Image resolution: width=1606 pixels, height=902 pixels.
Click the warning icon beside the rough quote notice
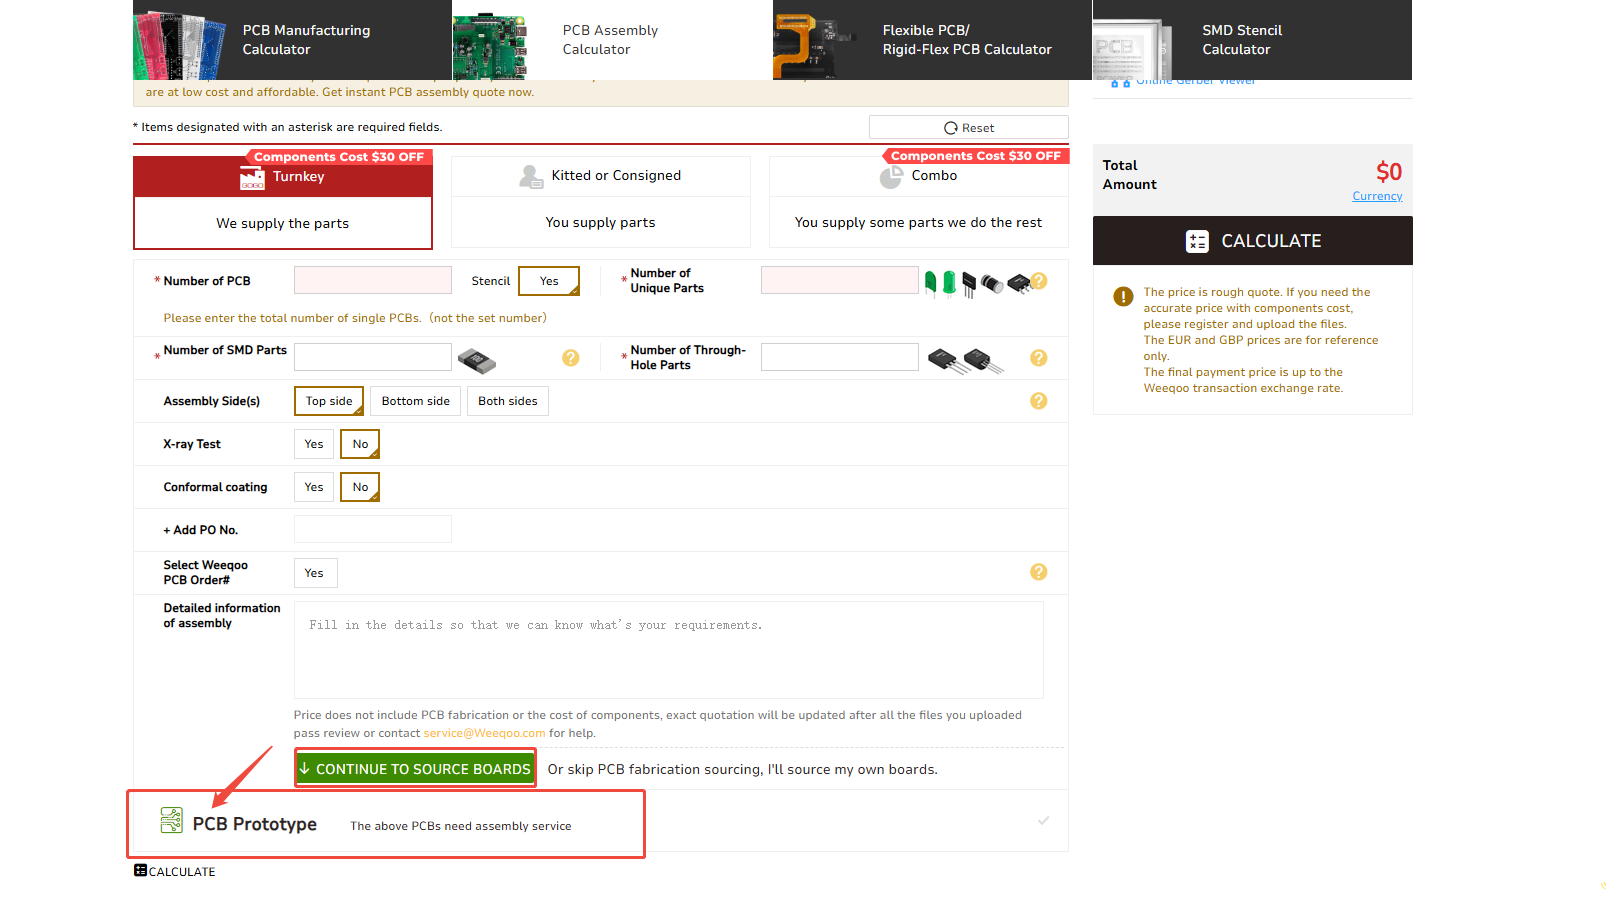[1123, 296]
